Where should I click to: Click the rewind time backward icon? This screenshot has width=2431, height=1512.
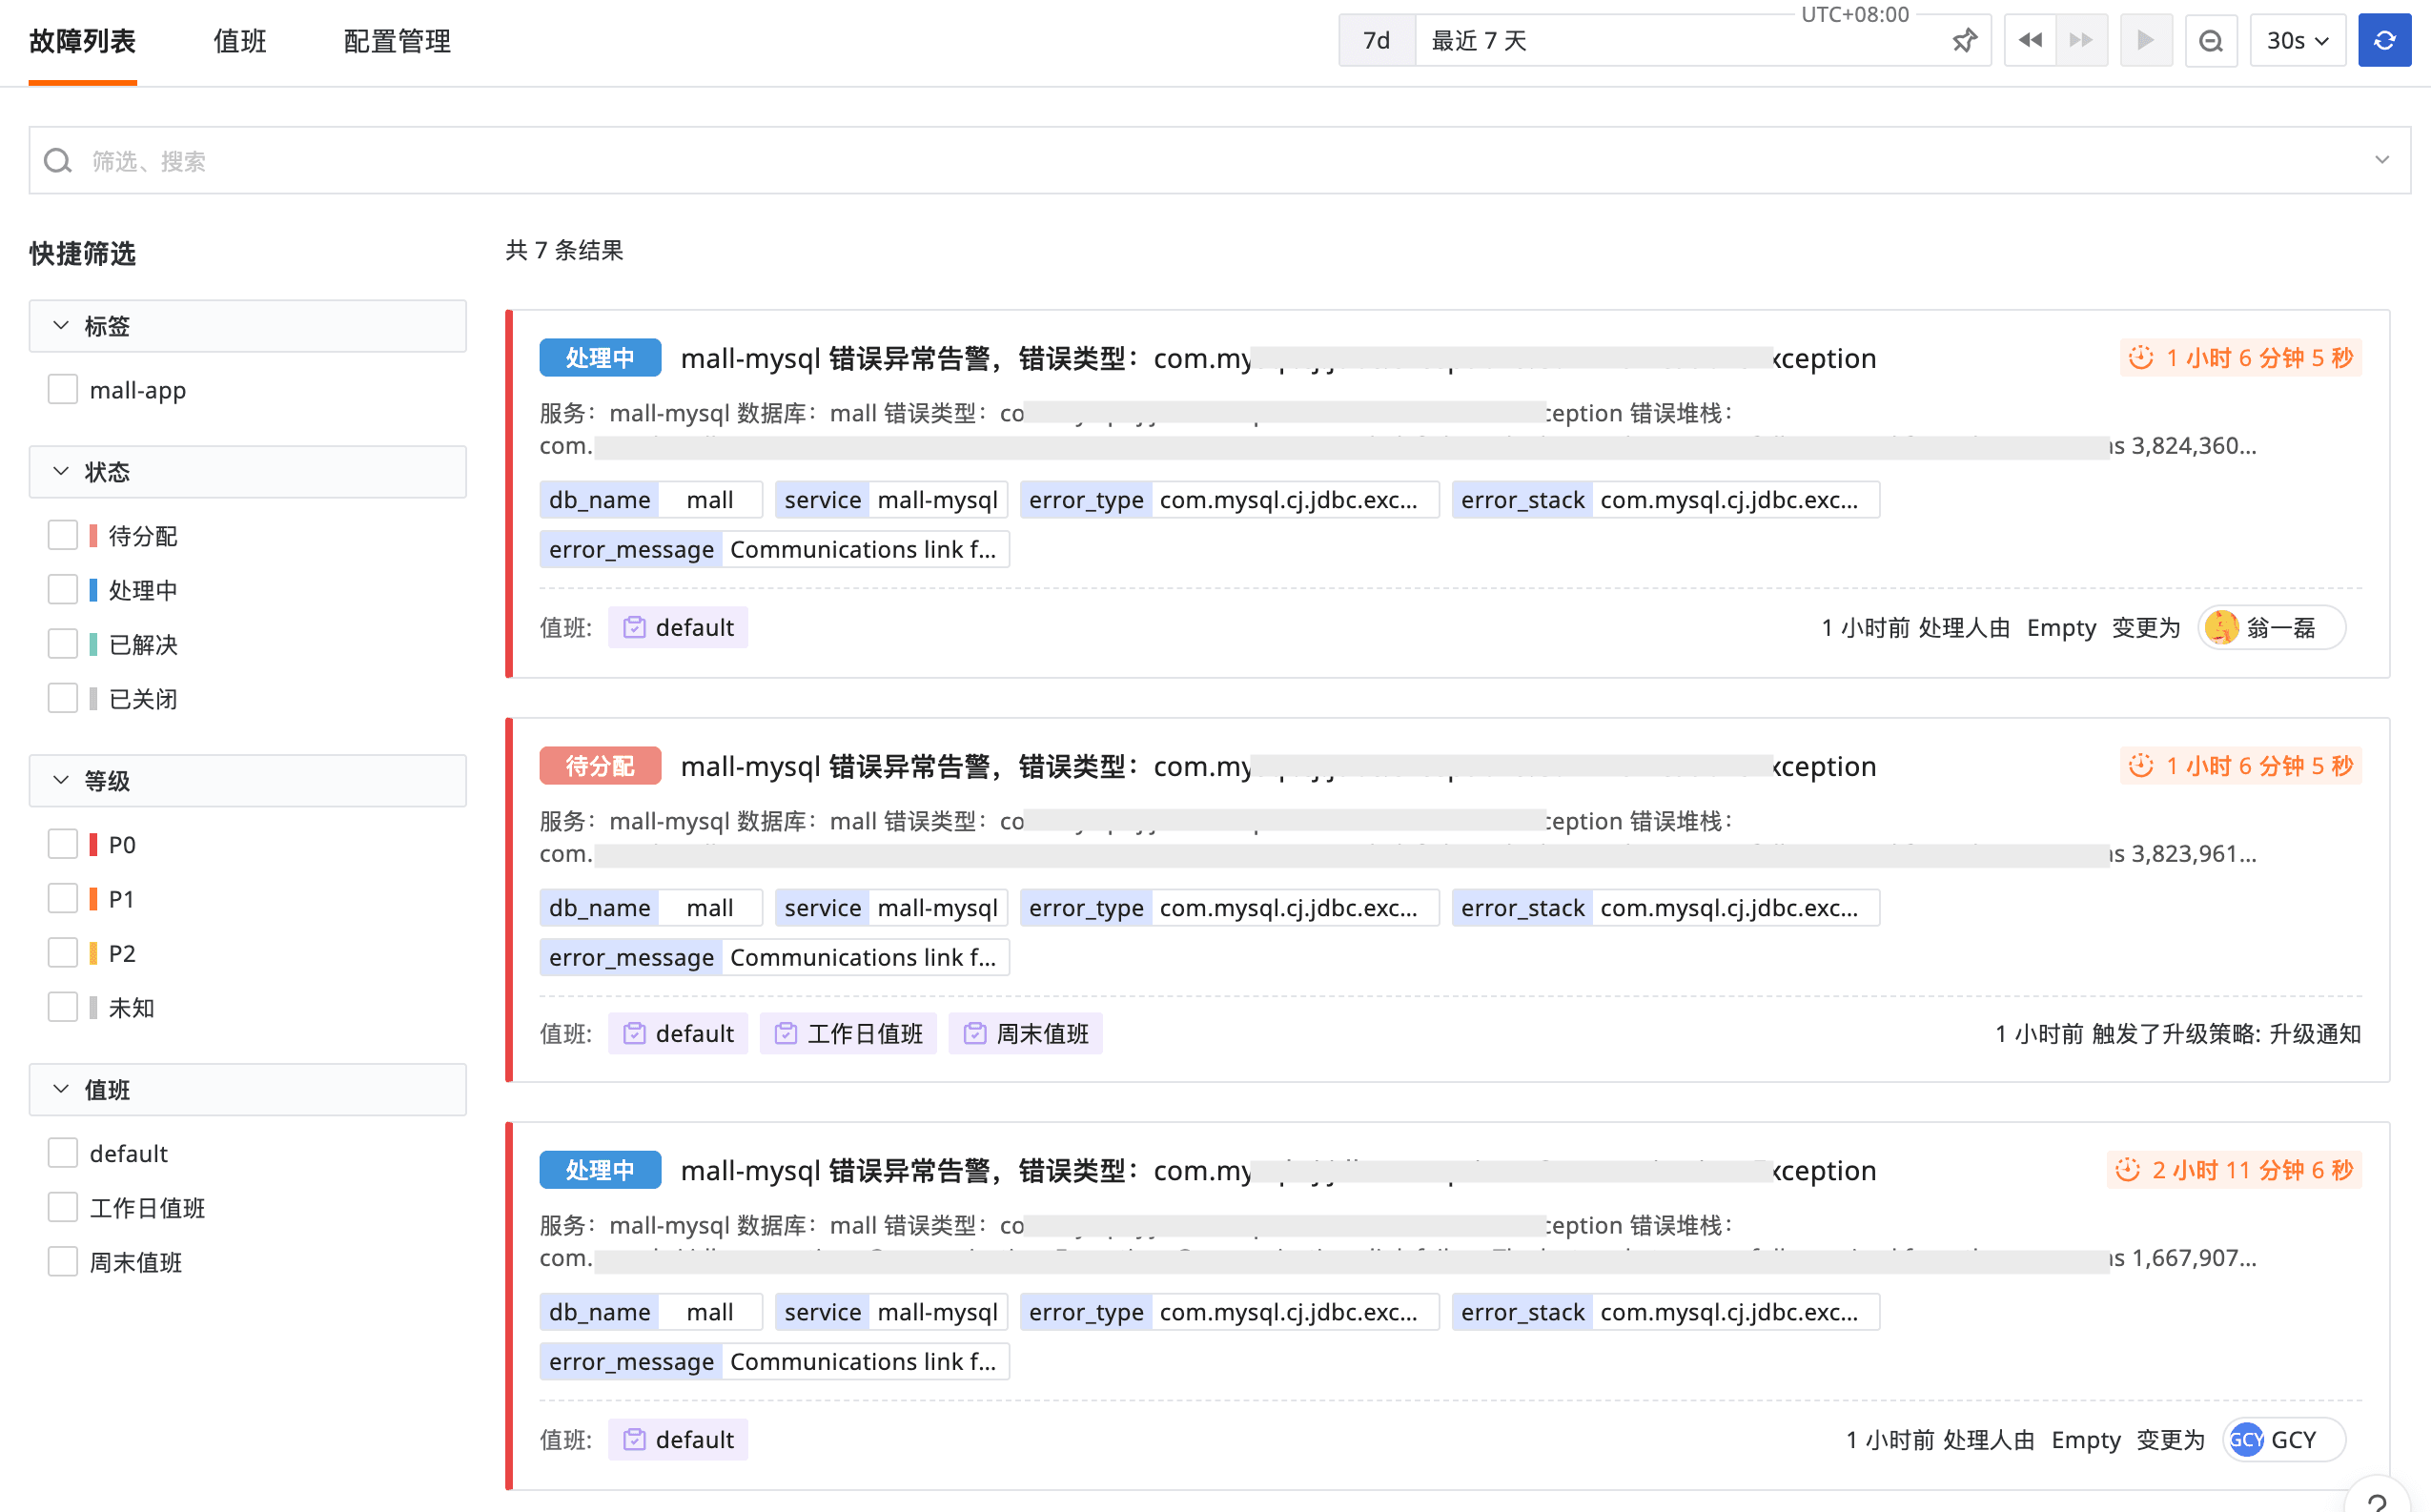click(2029, 41)
